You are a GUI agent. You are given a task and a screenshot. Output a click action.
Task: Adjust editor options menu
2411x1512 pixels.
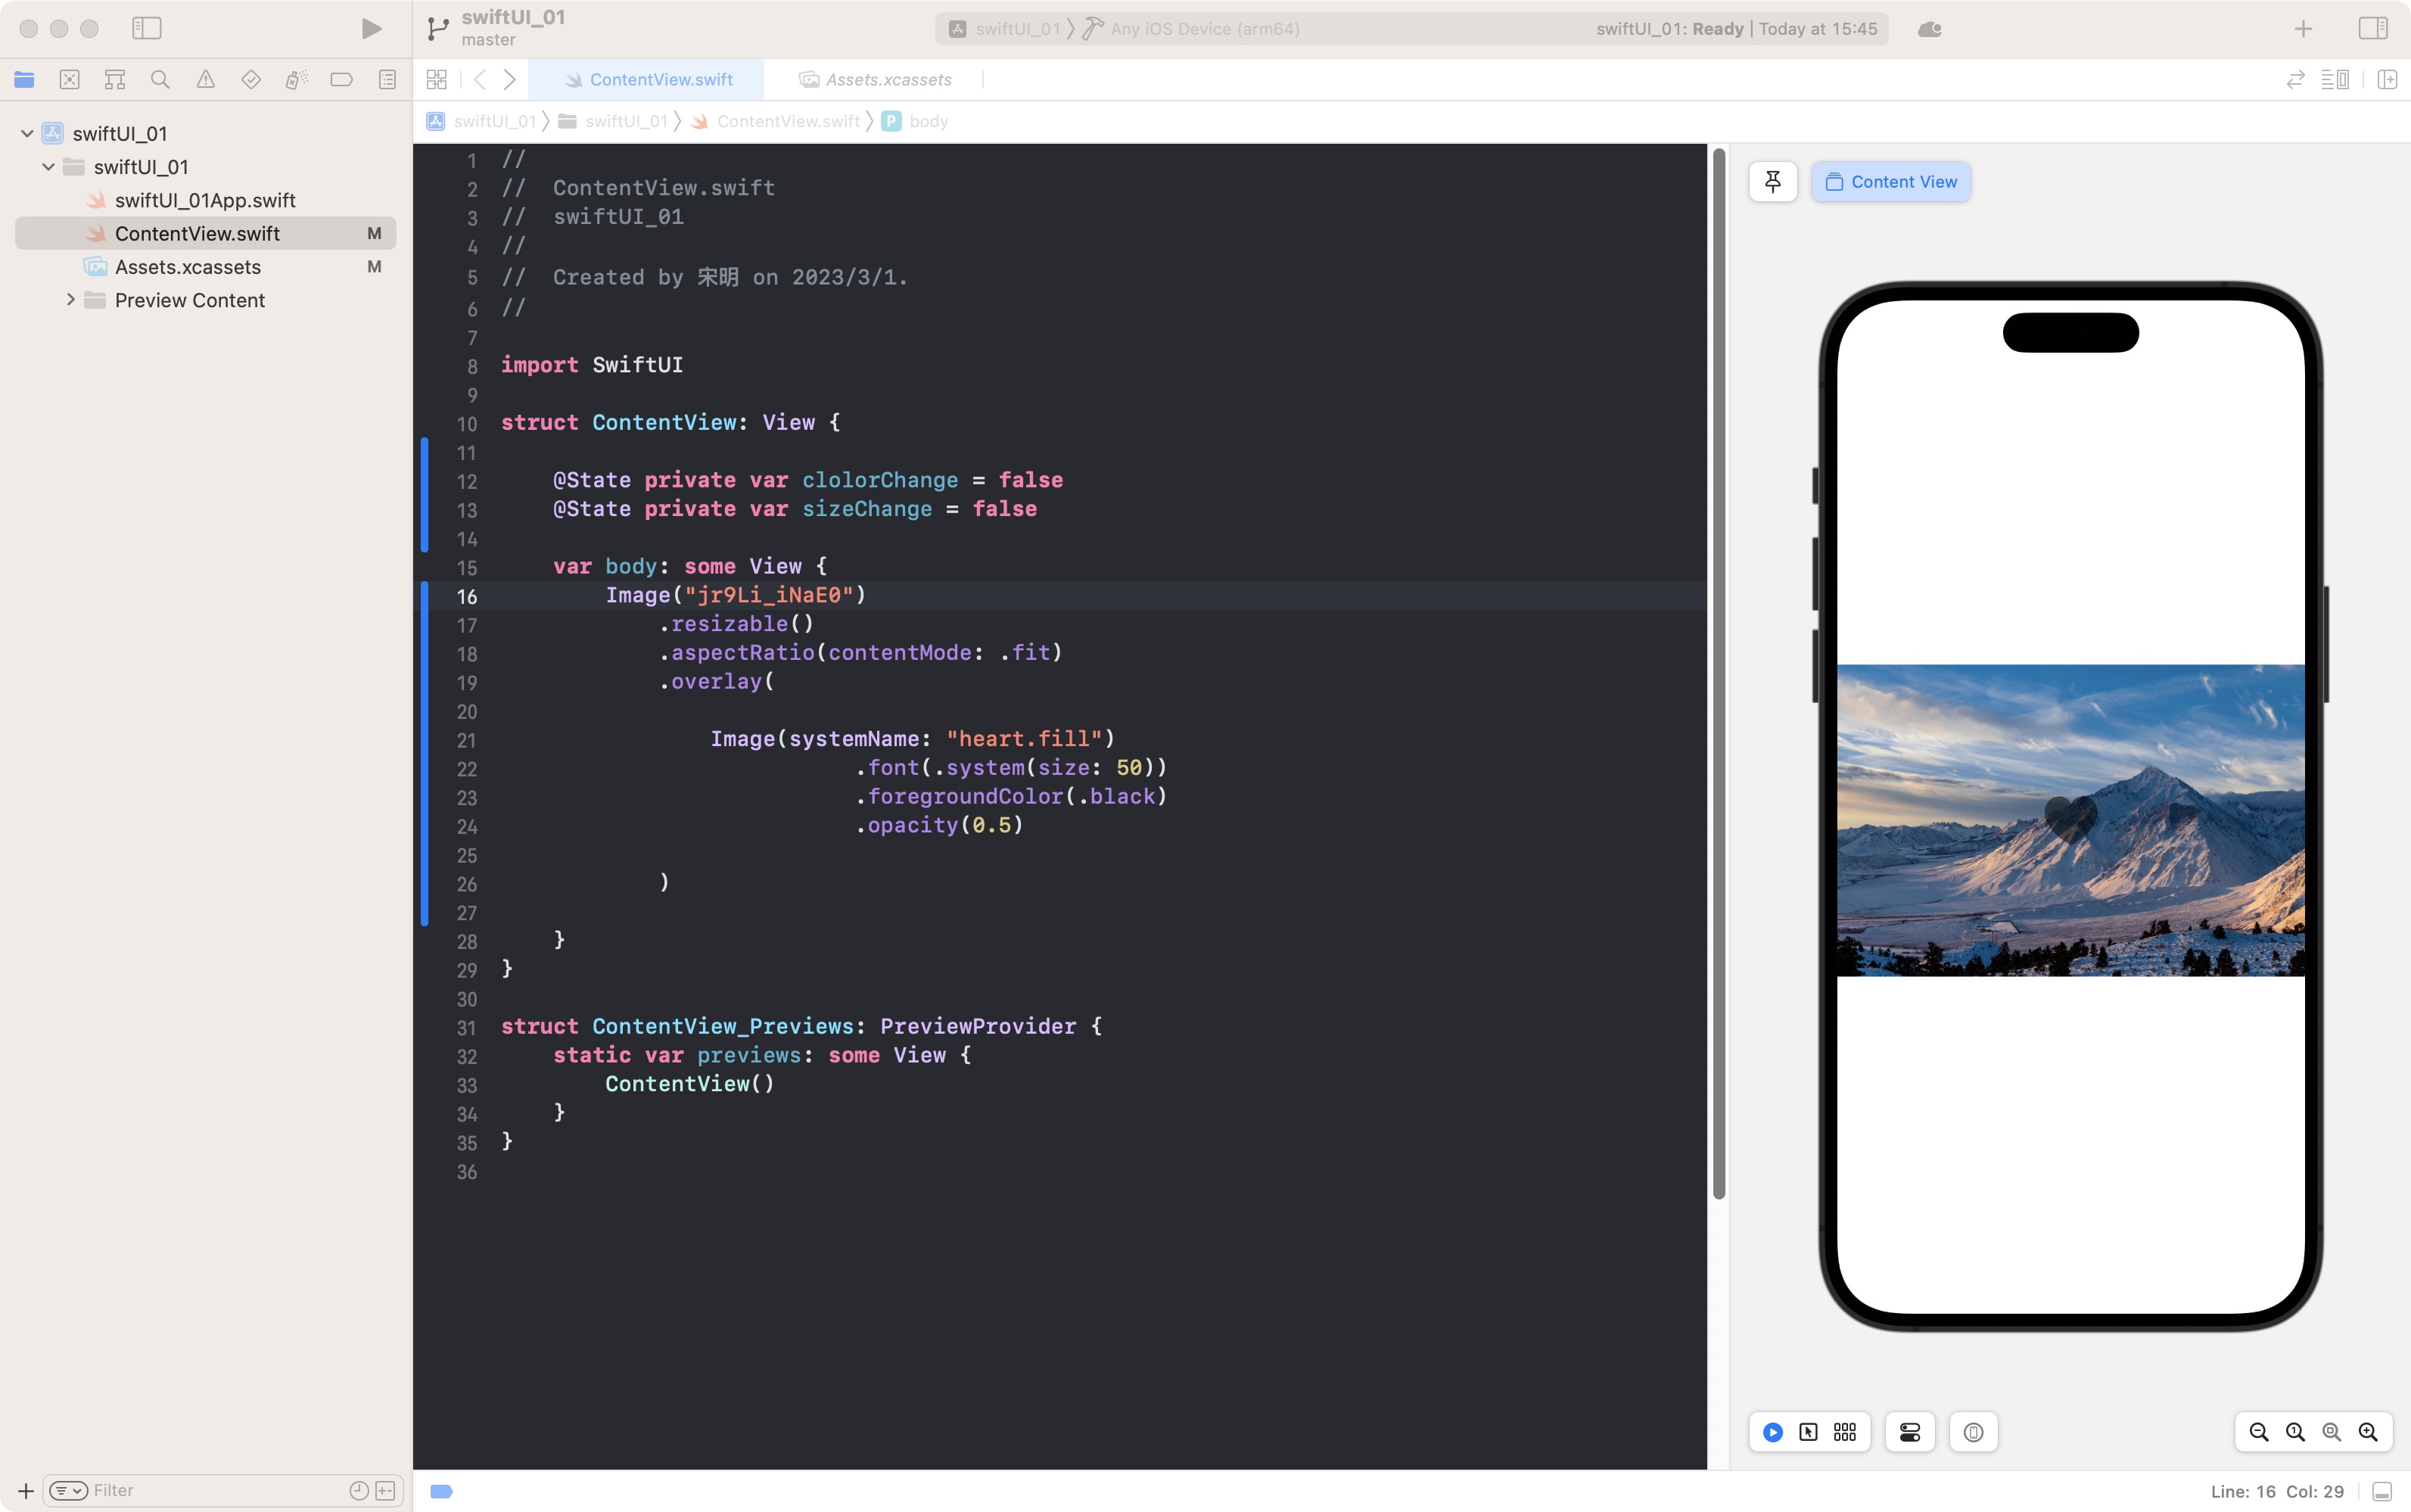[x=2335, y=79]
